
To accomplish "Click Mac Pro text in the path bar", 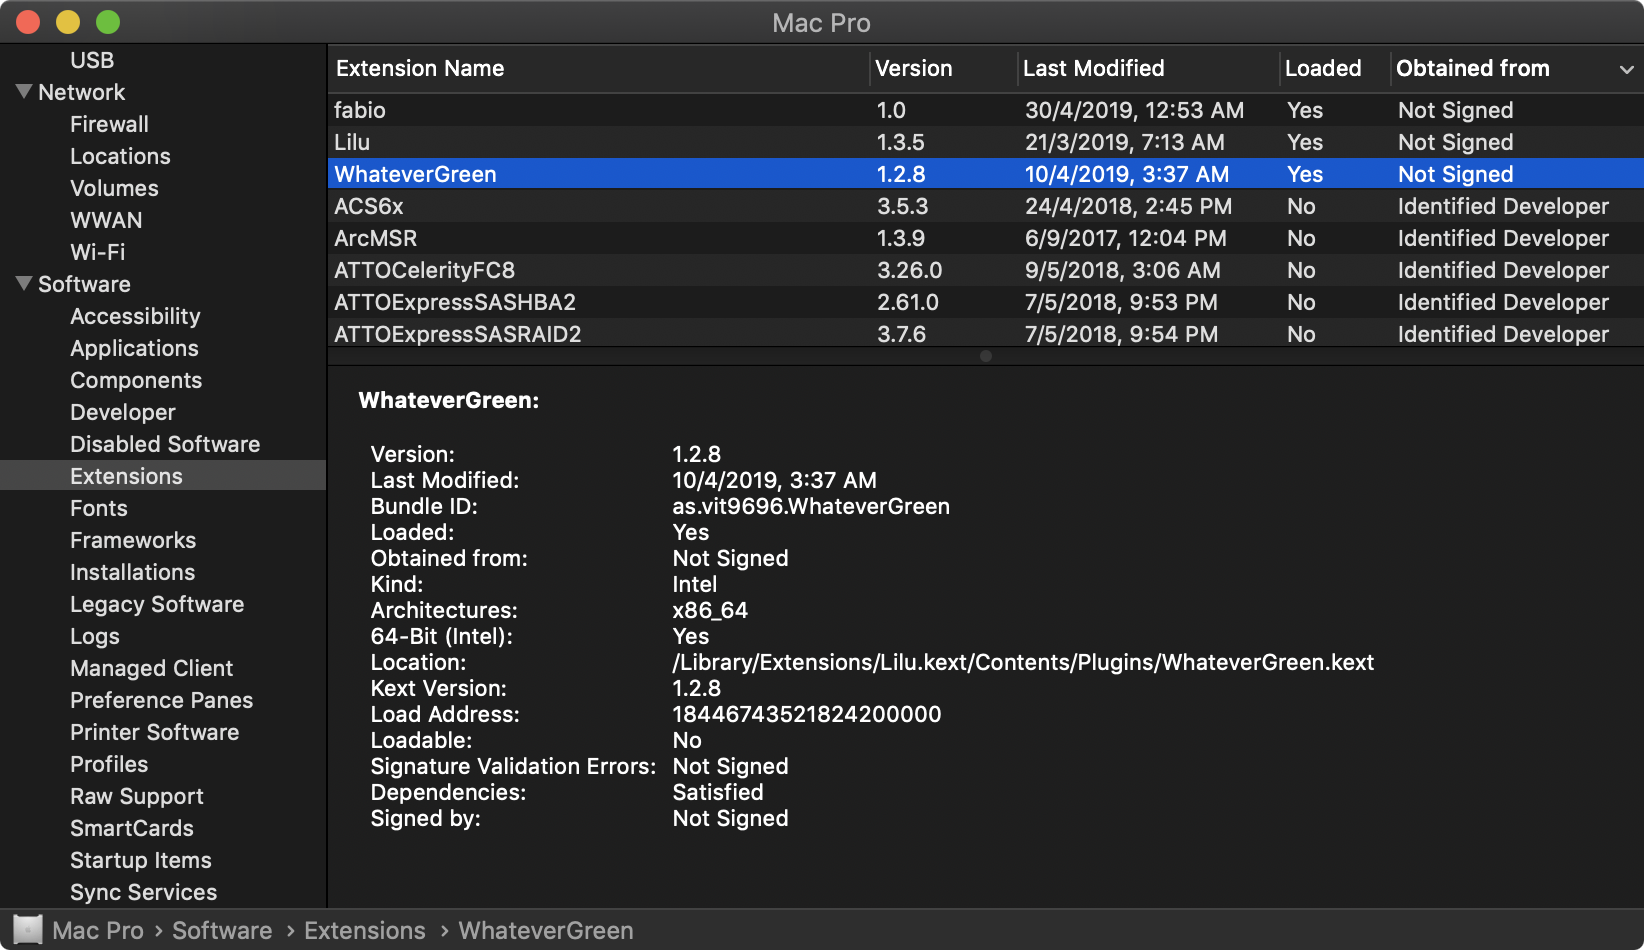I will click(x=98, y=930).
